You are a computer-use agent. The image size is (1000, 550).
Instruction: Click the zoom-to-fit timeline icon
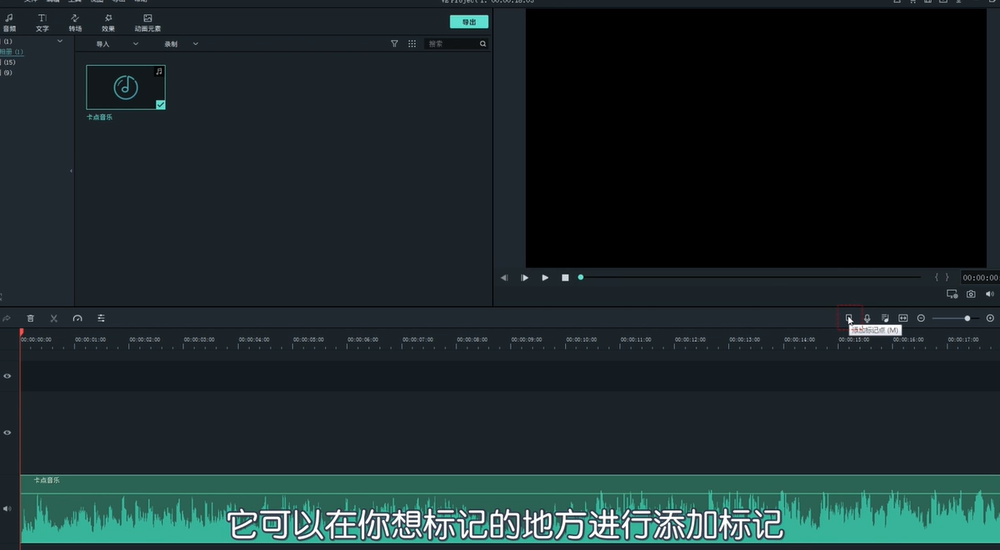tap(903, 318)
